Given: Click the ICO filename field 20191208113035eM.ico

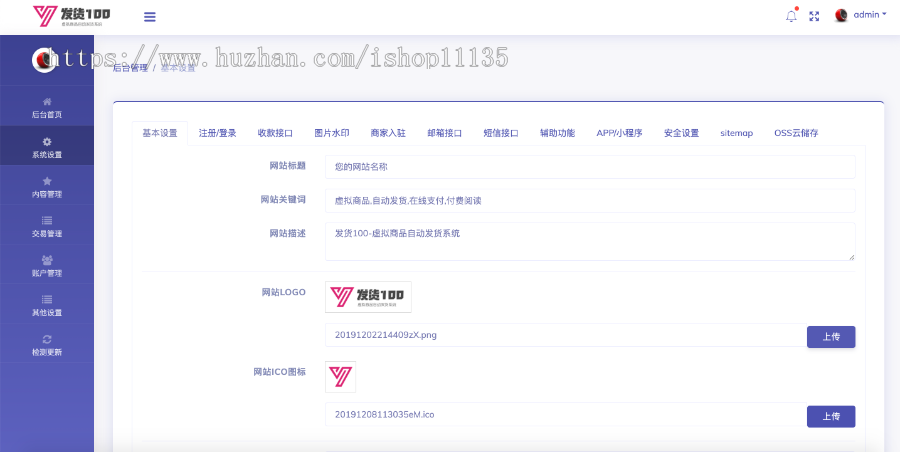Looking at the screenshot, I should [566, 414].
